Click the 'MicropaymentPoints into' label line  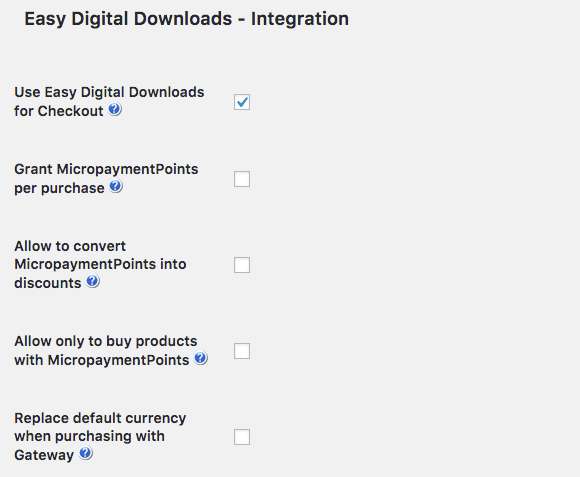(x=100, y=265)
